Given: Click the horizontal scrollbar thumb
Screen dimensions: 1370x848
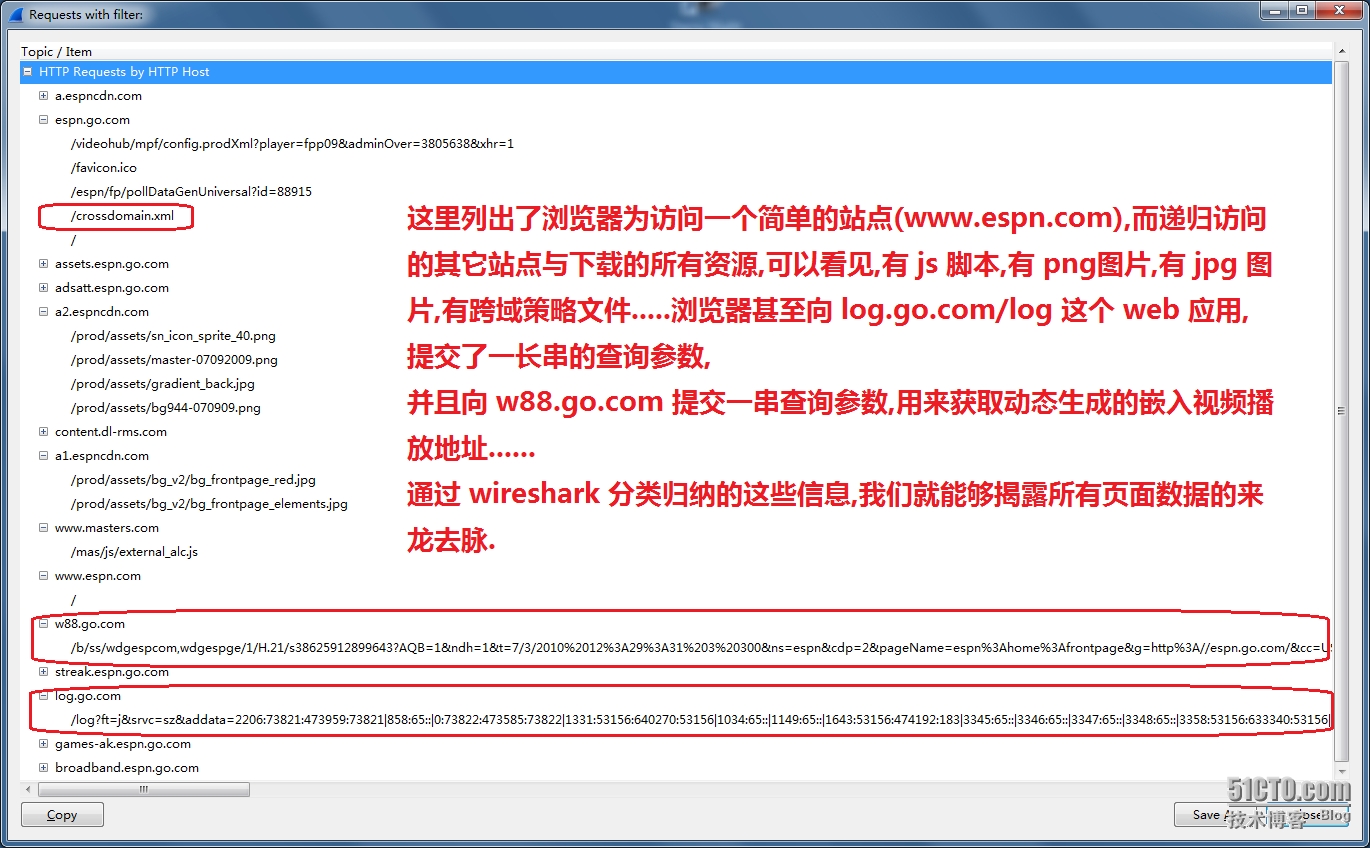Looking at the screenshot, I should tap(143, 789).
